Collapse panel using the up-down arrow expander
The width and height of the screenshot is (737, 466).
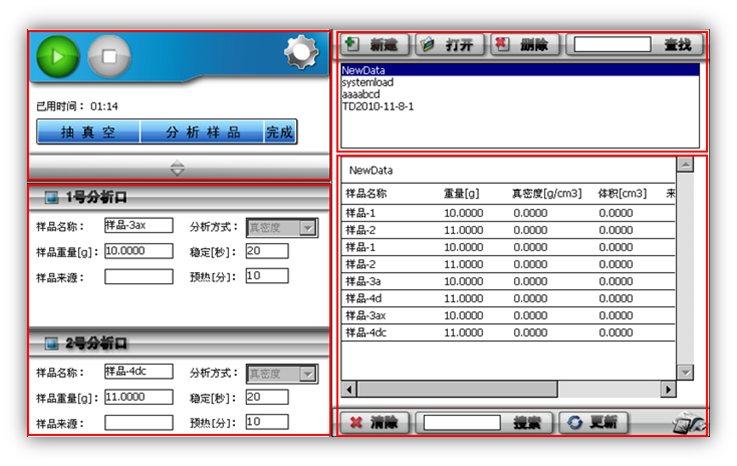pos(177,168)
